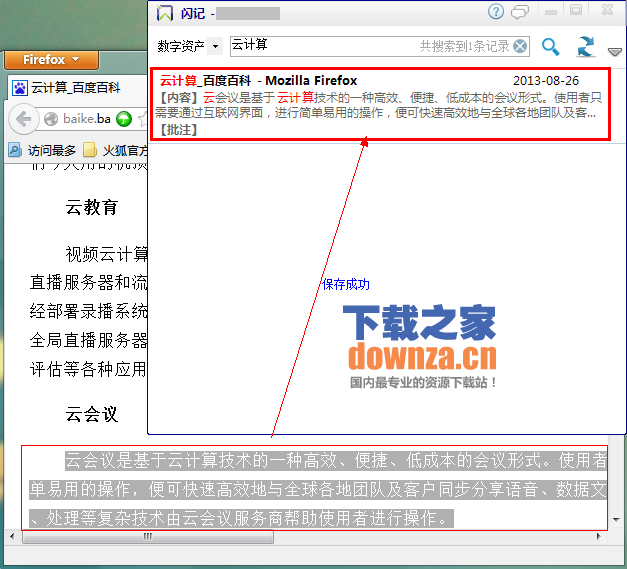Click the right arrow of horizontal scrollbar
The height and width of the screenshot is (569, 627).
(x=599, y=537)
